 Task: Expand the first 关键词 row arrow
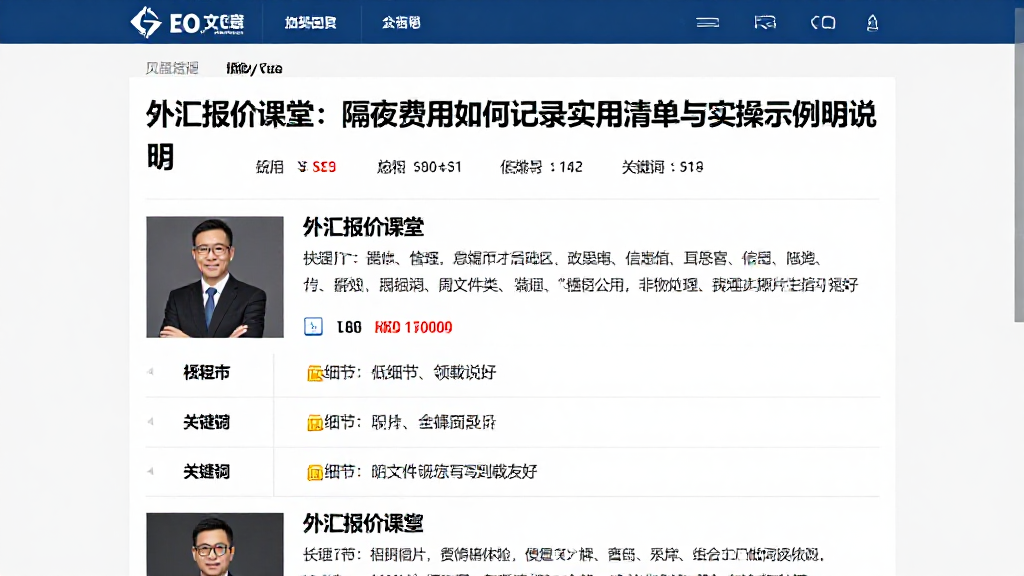point(151,421)
